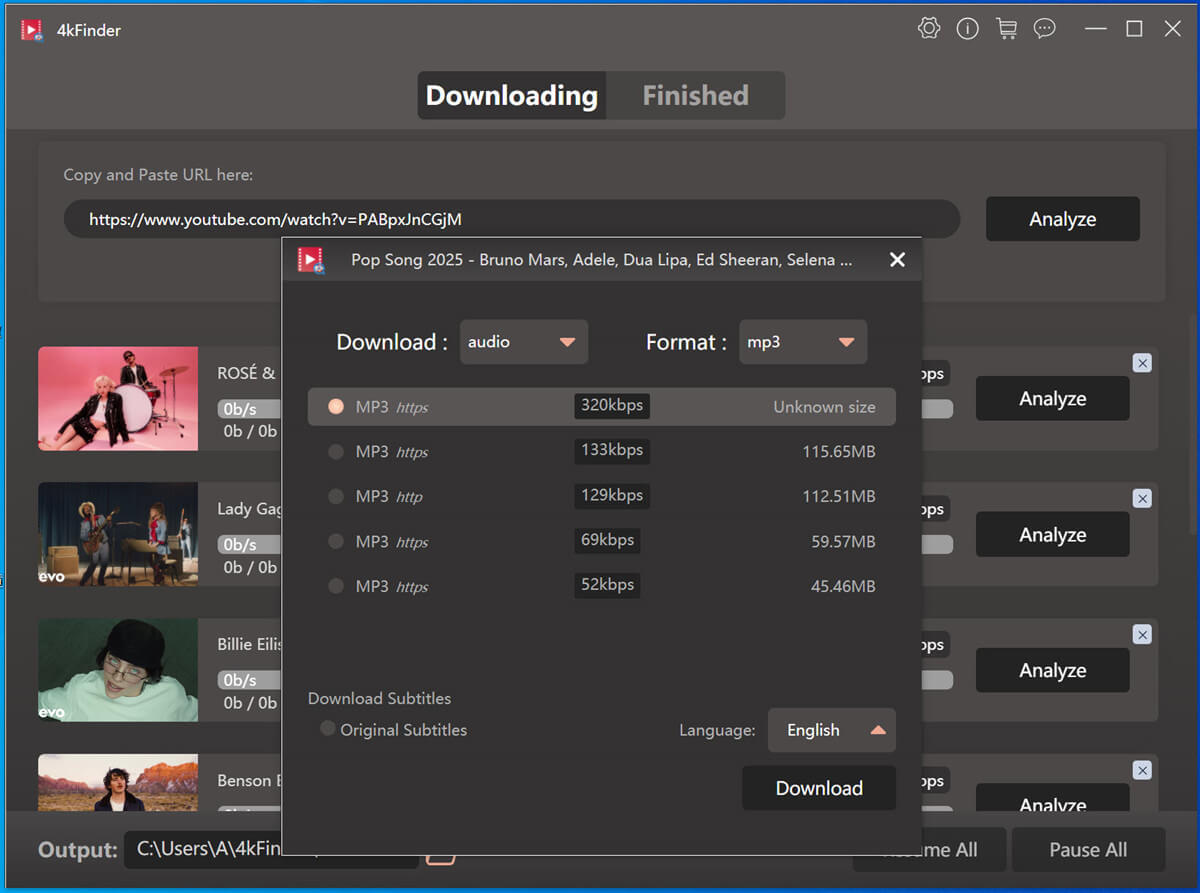Open the Format dropdown showing mp3
Image resolution: width=1200 pixels, height=893 pixels.
pos(802,342)
